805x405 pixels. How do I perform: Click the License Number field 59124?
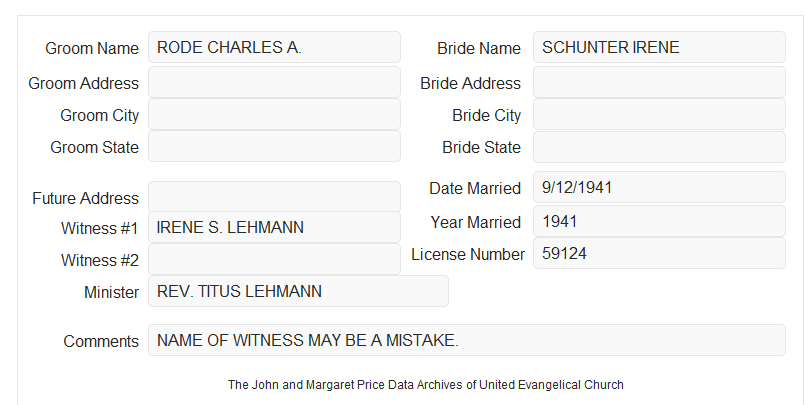tap(659, 253)
